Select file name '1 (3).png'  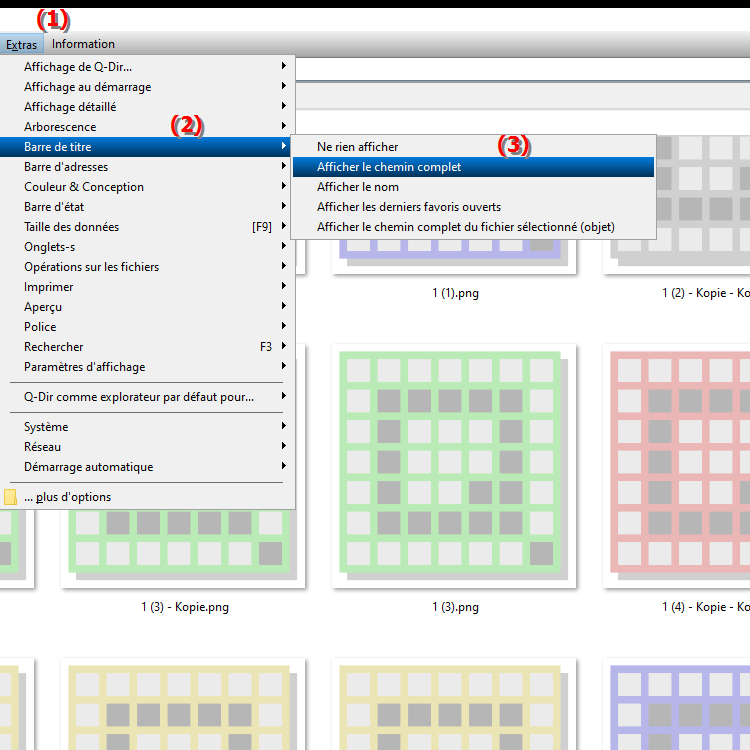(455, 607)
